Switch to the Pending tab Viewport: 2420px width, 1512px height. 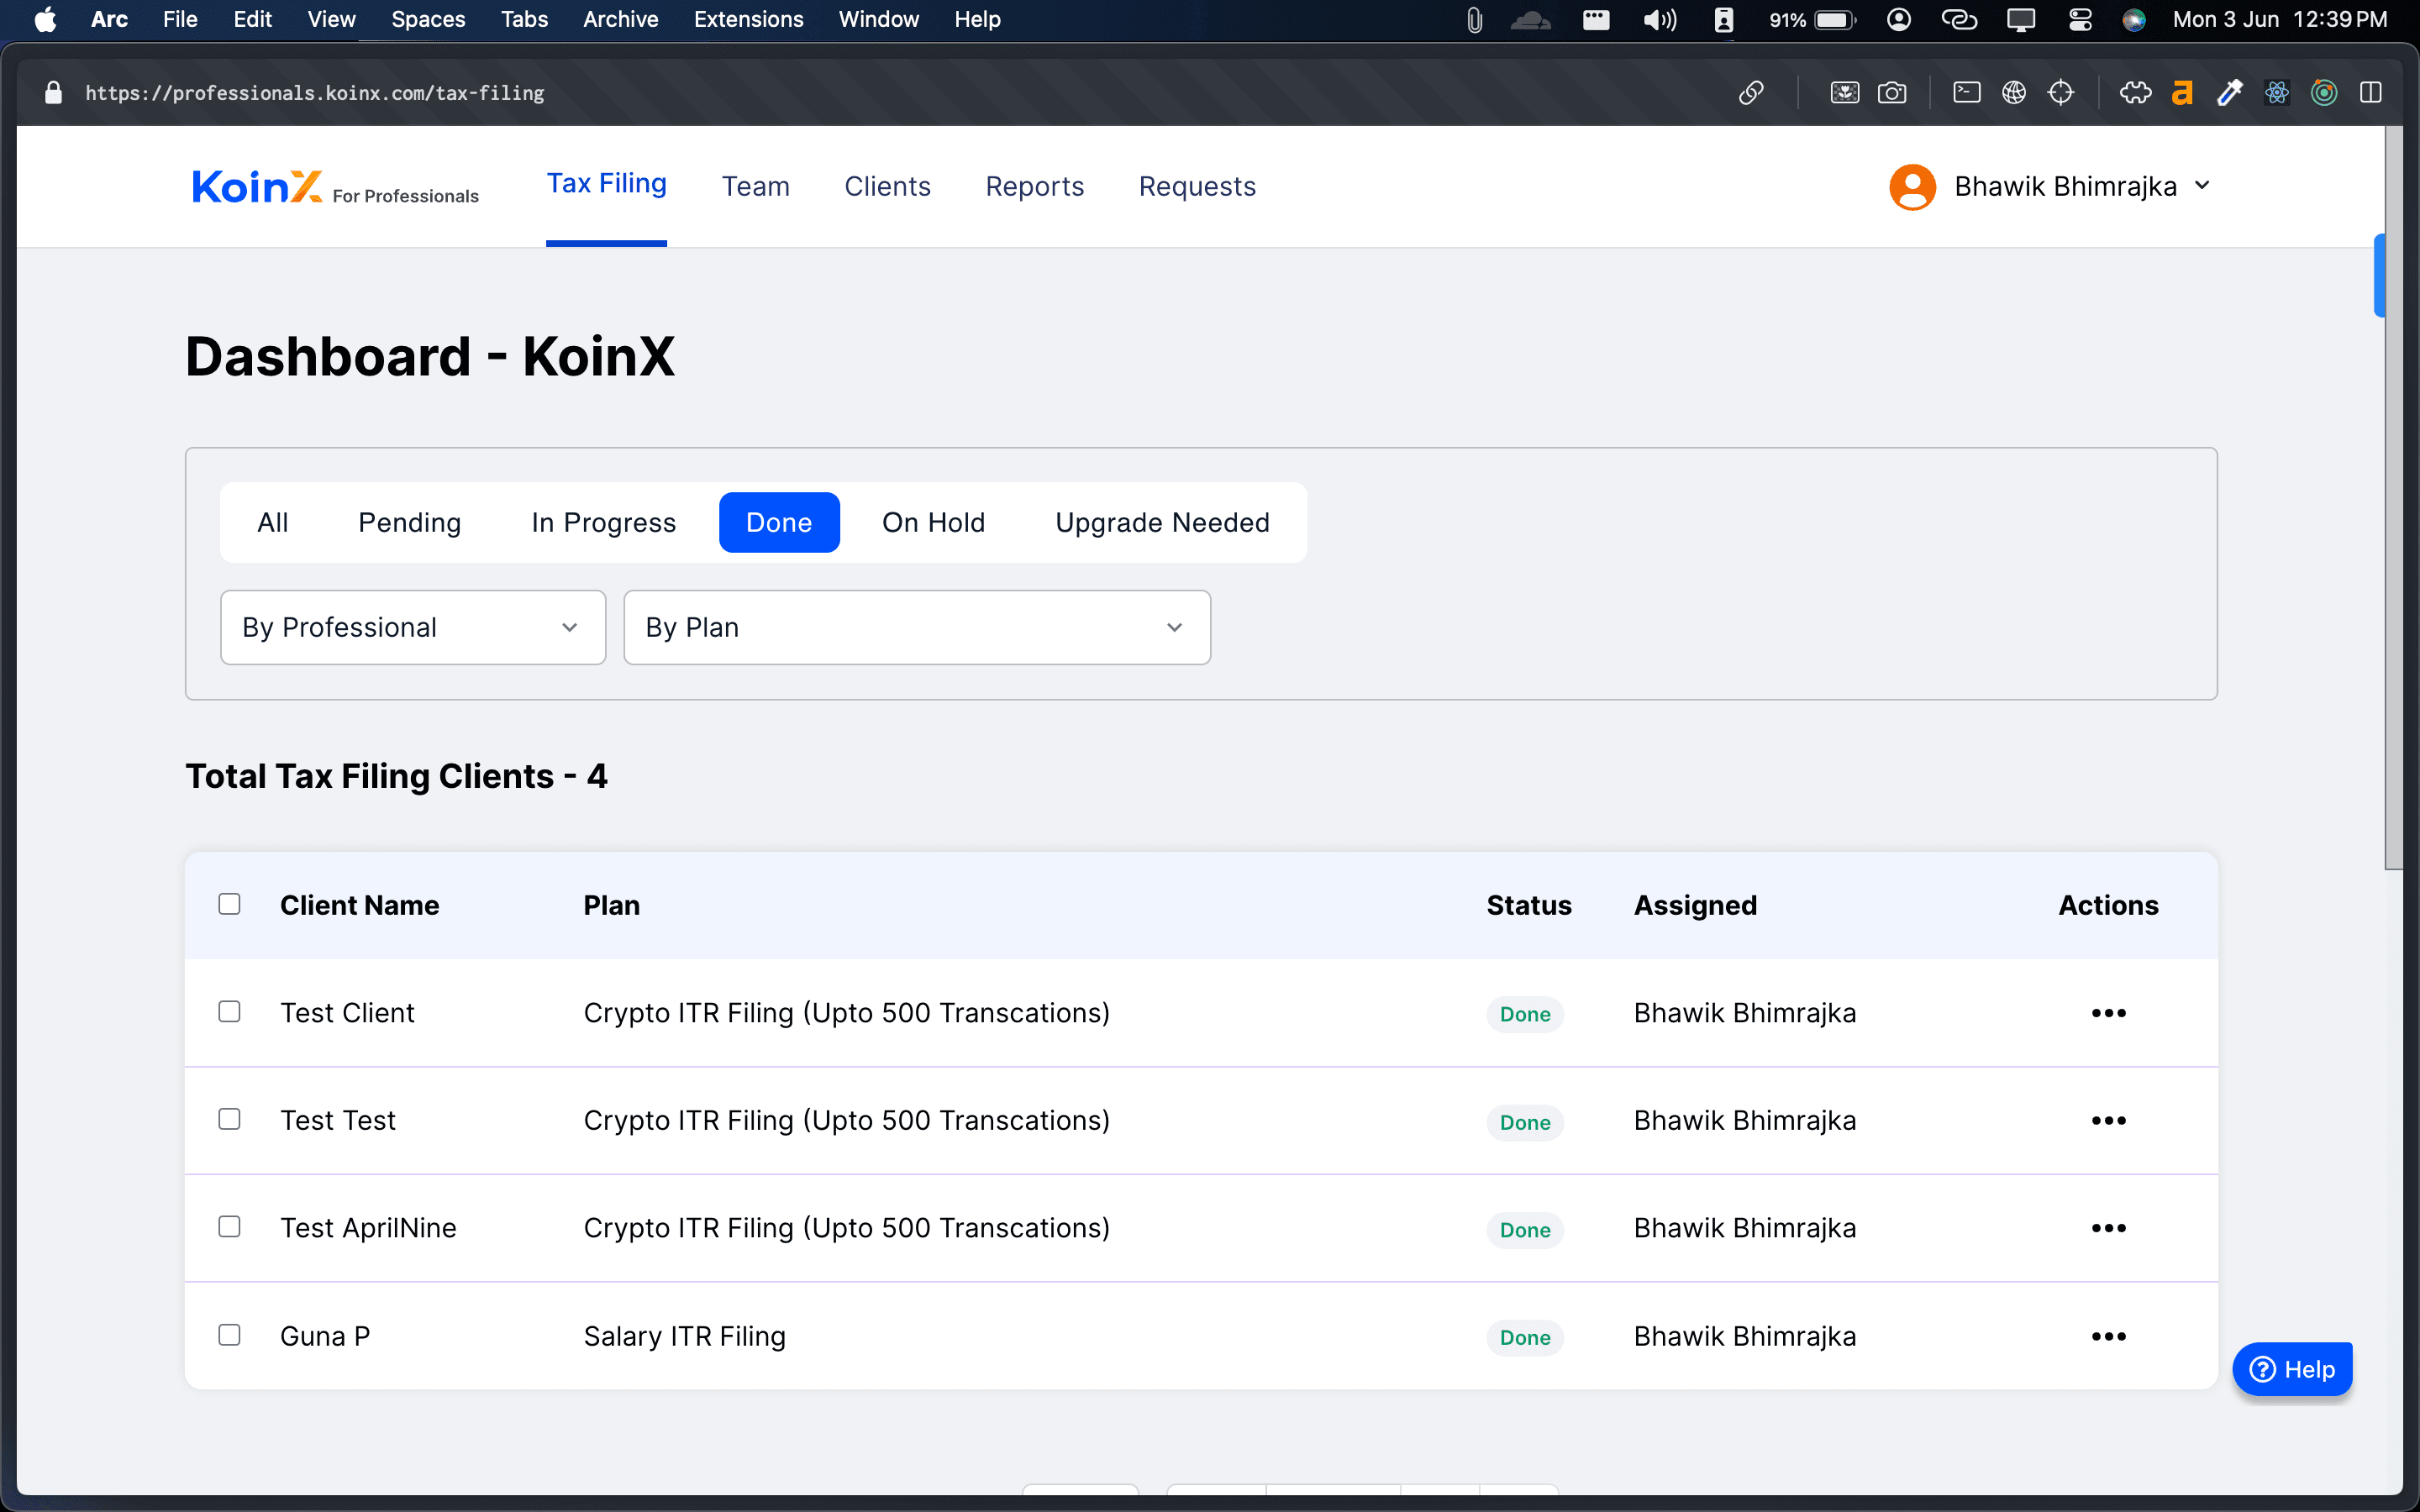[x=408, y=522]
